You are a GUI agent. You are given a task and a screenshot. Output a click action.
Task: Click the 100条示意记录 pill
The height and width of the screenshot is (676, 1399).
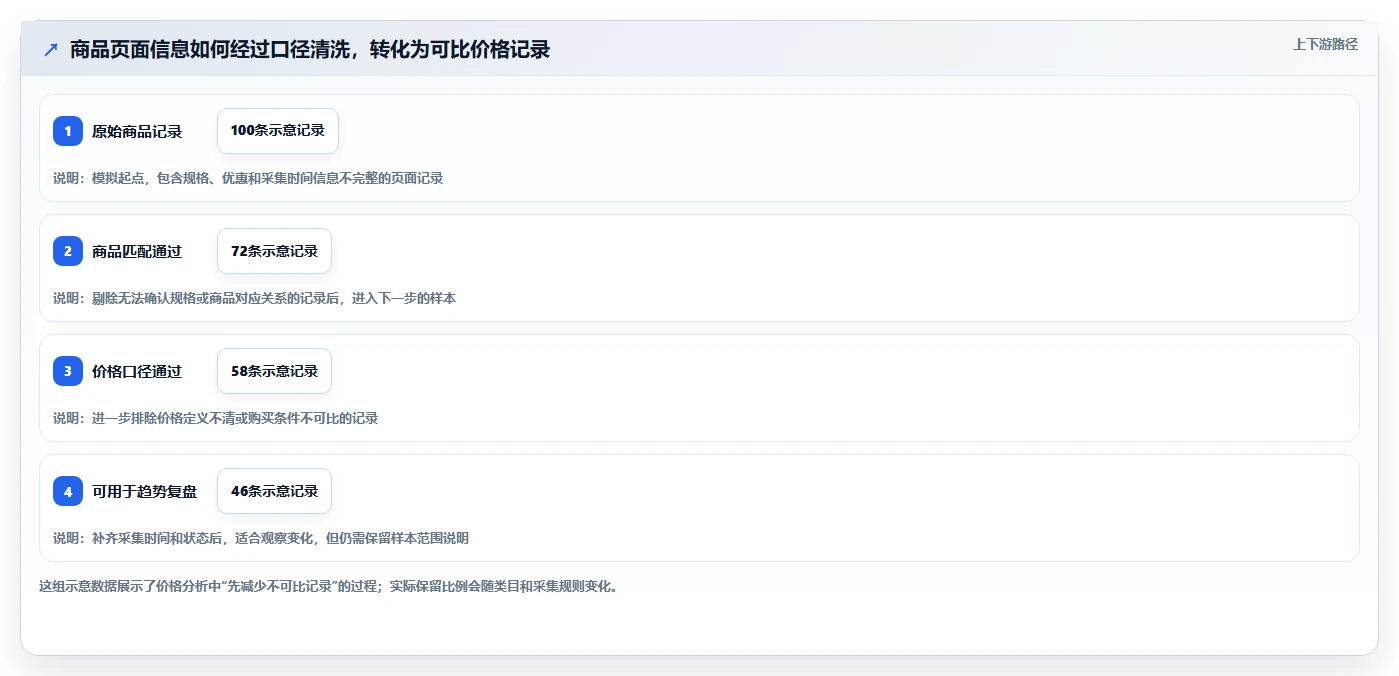(278, 131)
